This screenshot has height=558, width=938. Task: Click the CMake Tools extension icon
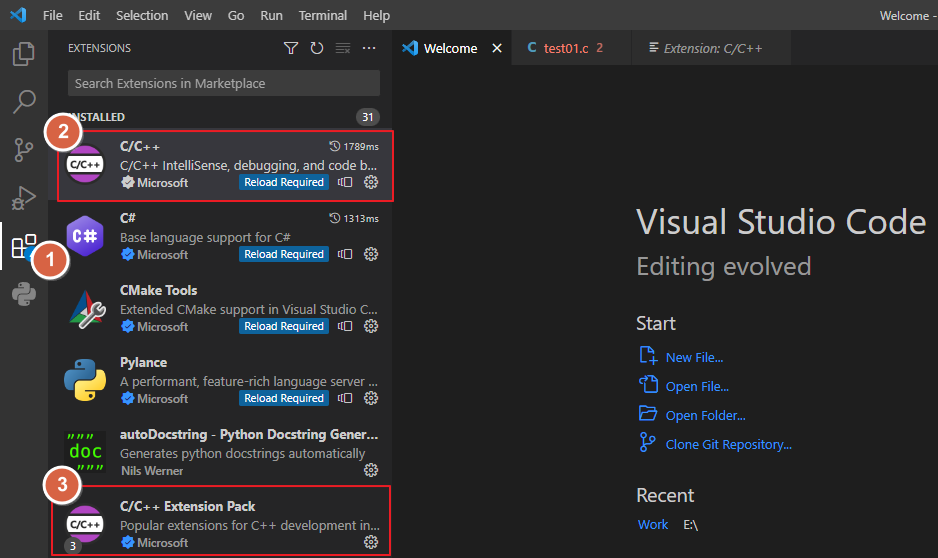click(87, 309)
